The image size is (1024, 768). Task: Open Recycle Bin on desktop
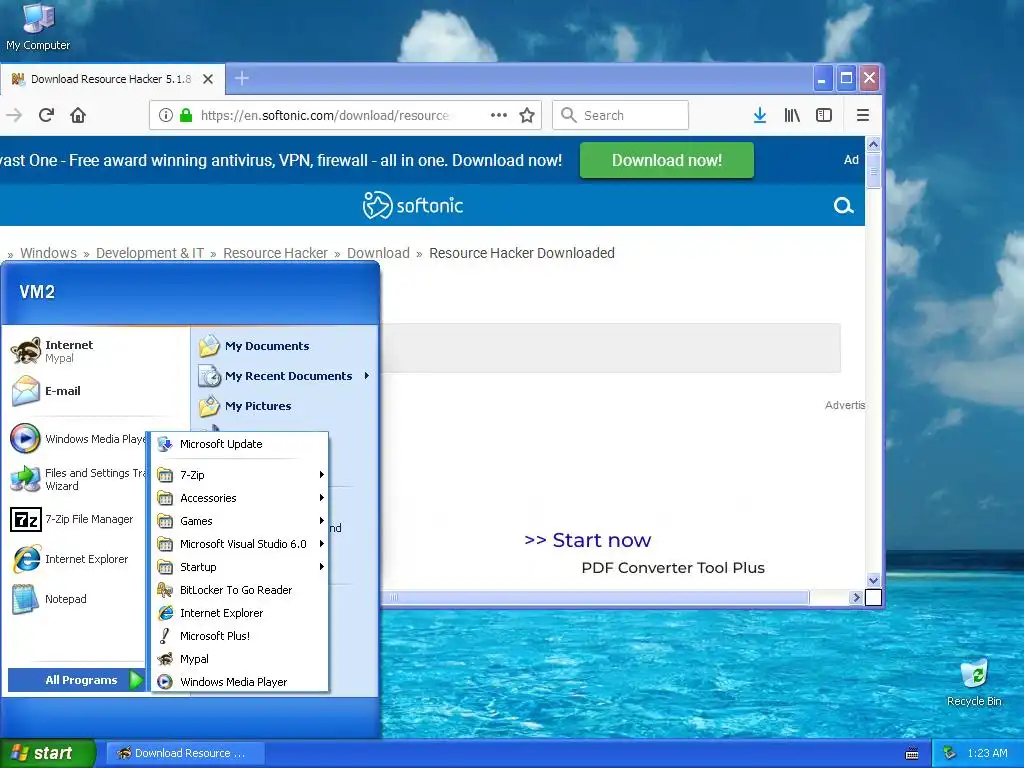click(974, 683)
